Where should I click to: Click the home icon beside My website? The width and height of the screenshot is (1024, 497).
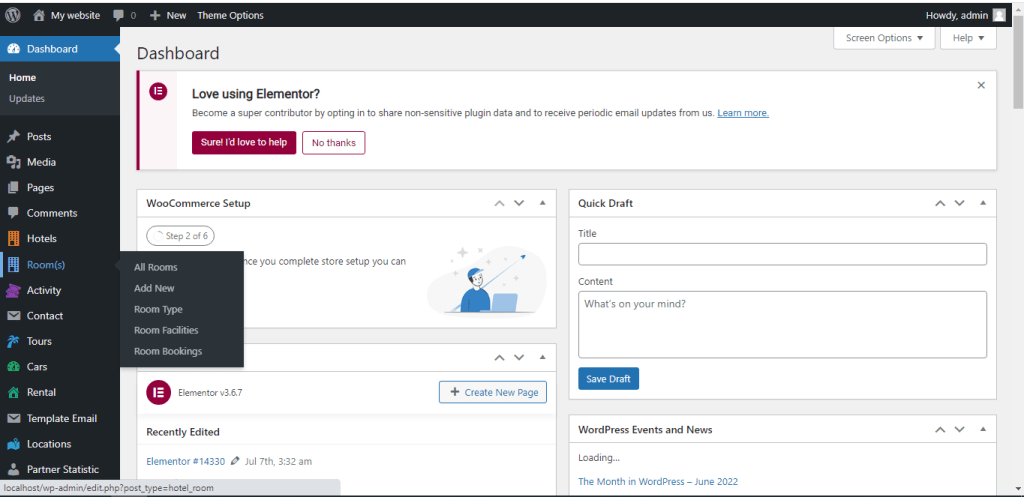[x=39, y=15]
